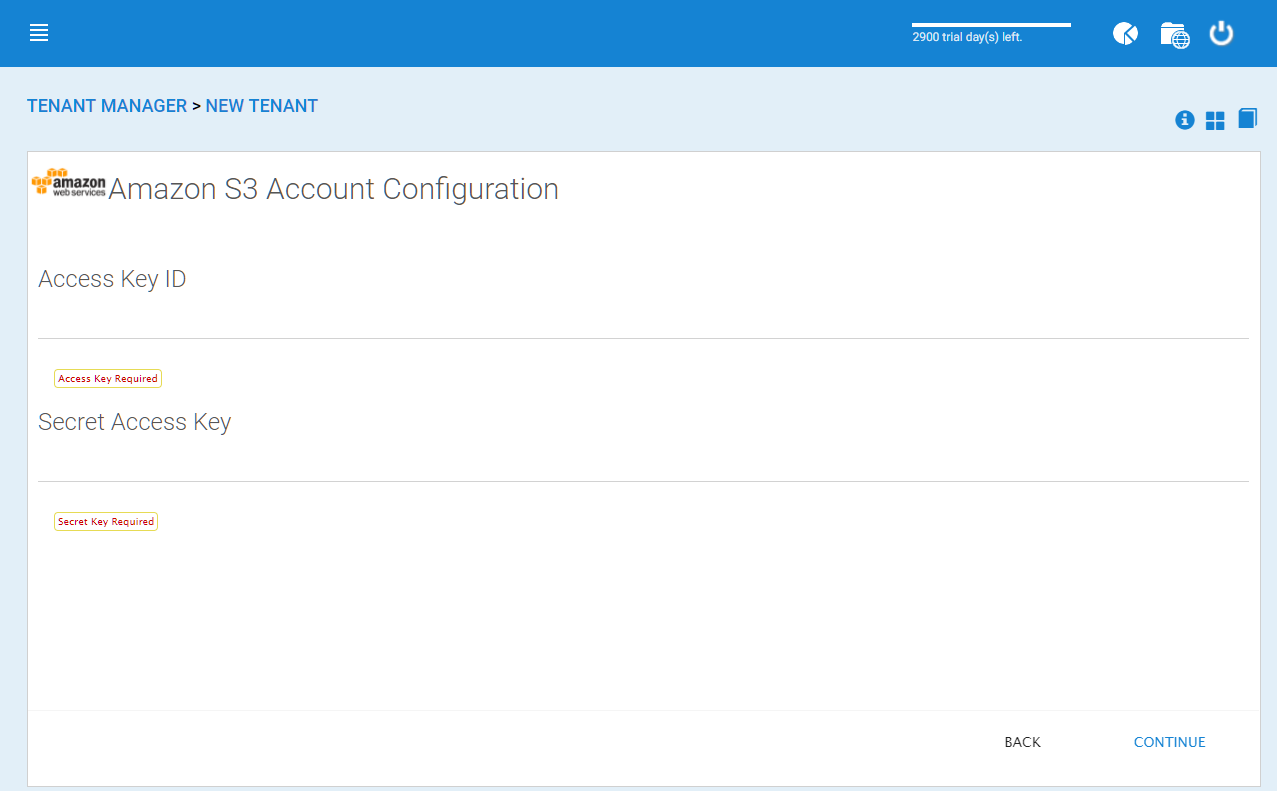Click the power logout icon

(1221, 34)
